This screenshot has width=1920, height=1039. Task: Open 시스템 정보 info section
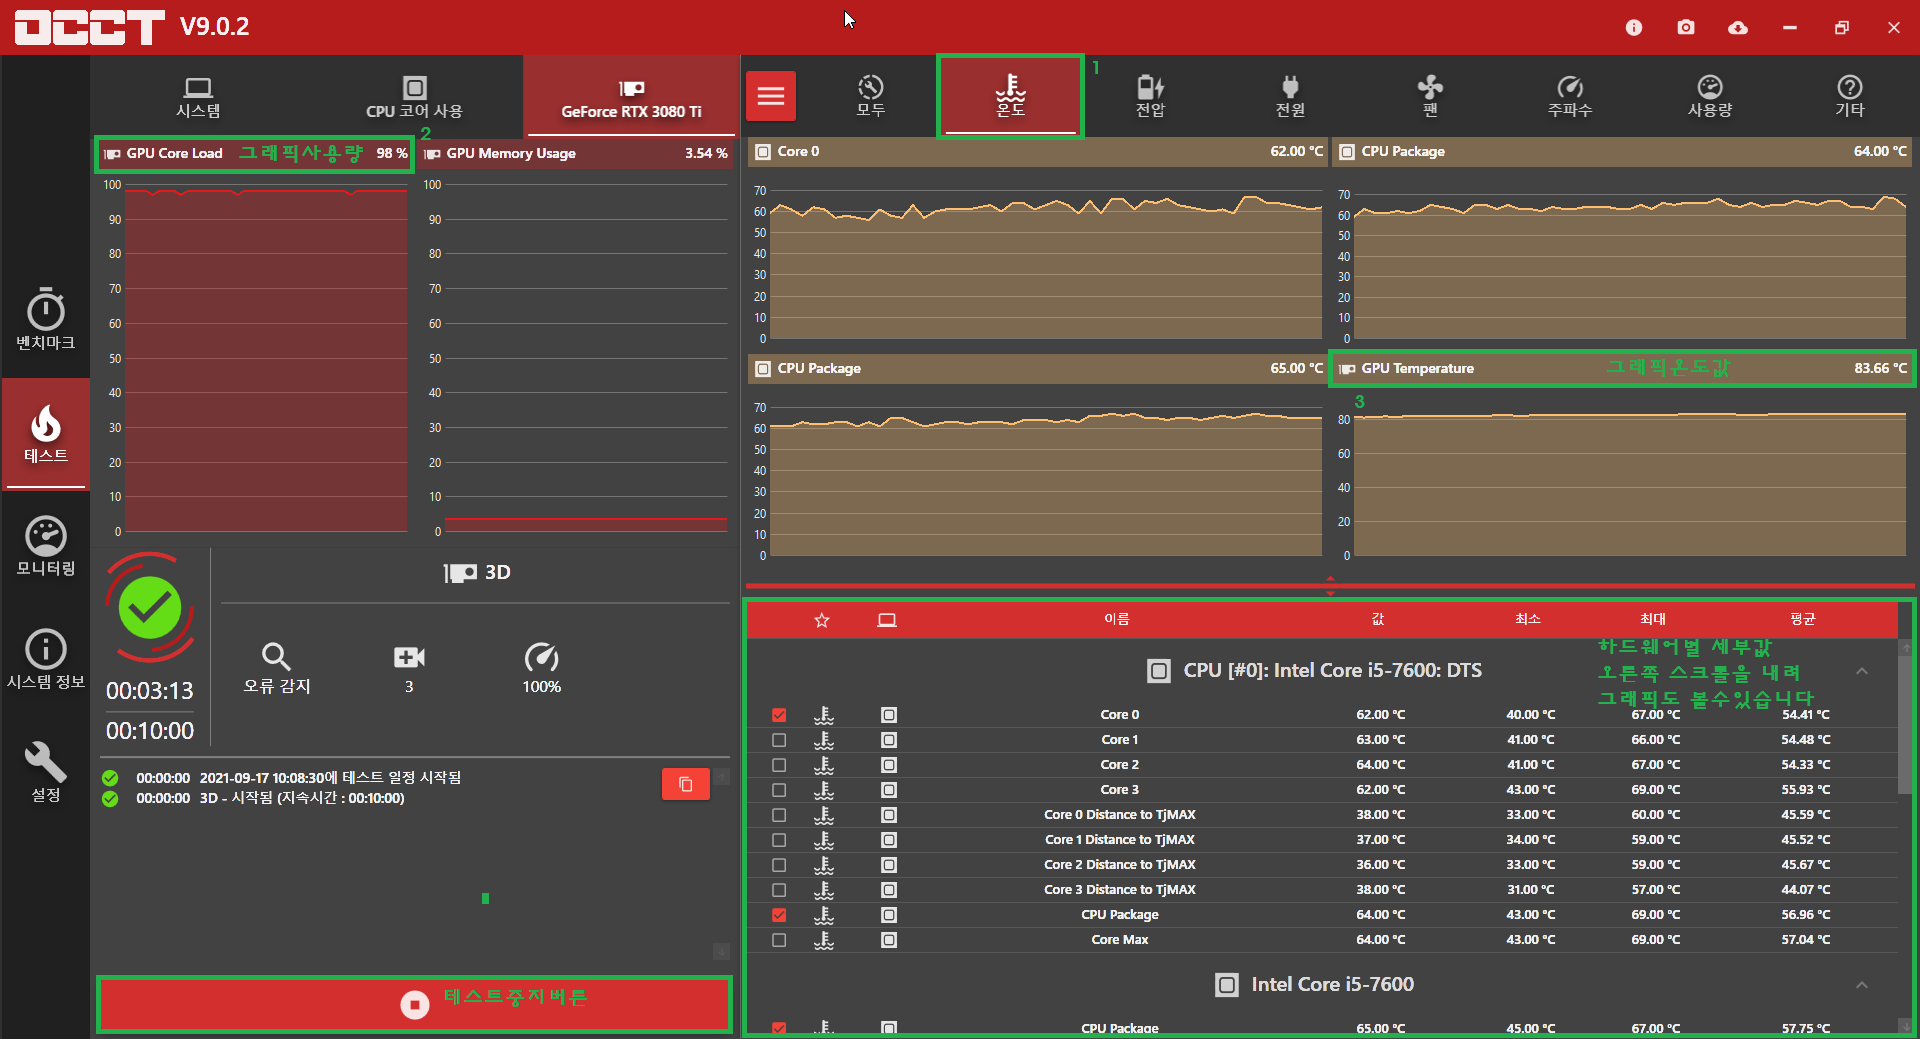pyautogui.click(x=45, y=659)
